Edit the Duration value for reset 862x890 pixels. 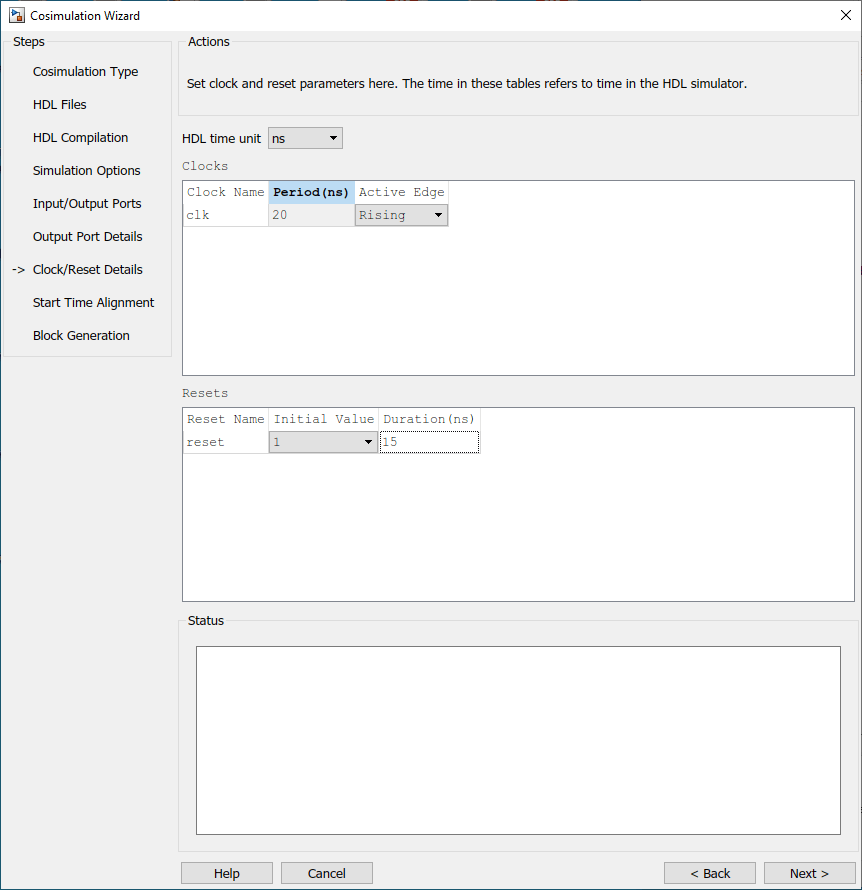pyautogui.click(x=428, y=441)
